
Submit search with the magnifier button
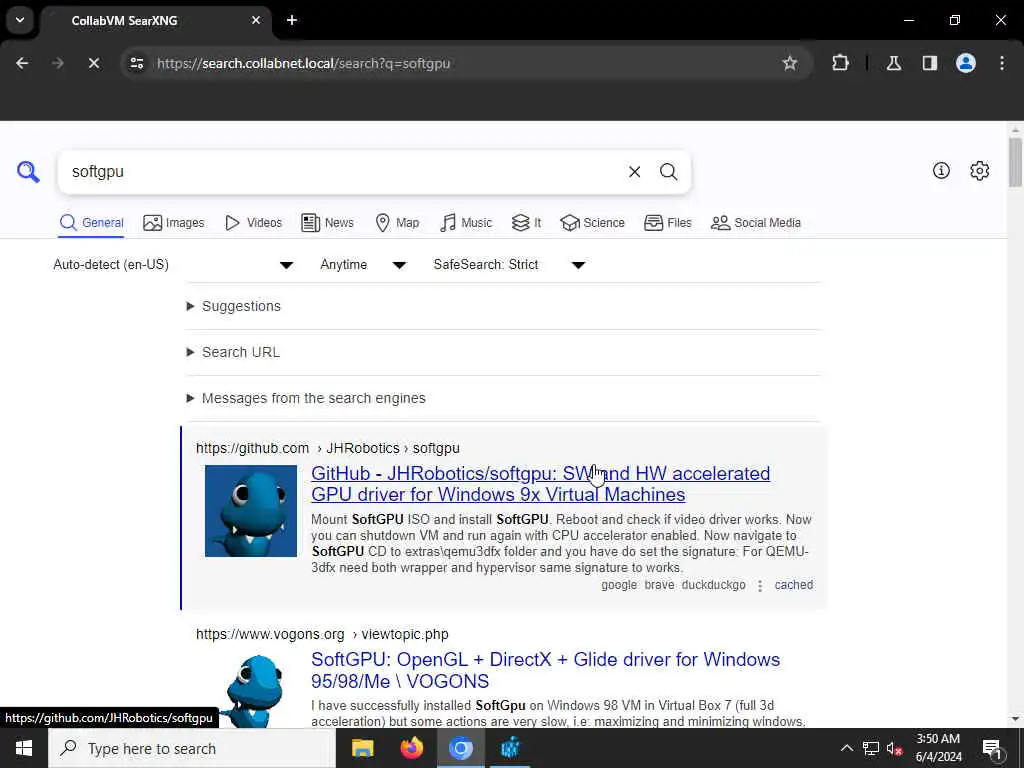[668, 172]
